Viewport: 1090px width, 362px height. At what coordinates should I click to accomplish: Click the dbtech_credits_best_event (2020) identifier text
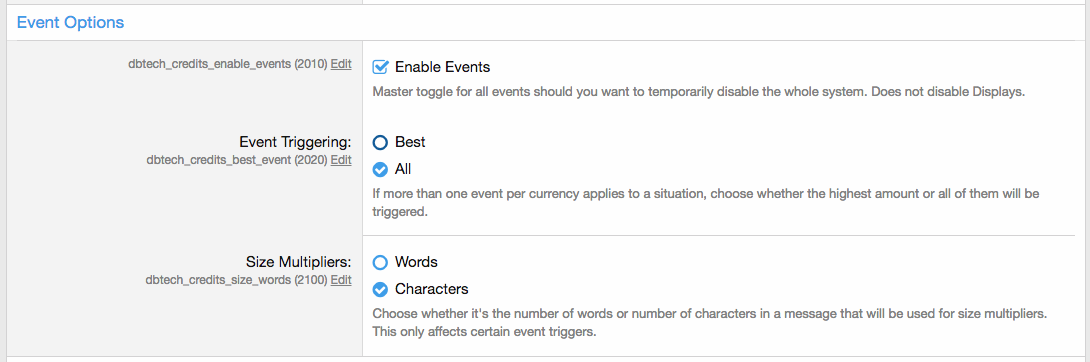[x=237, y=160]
